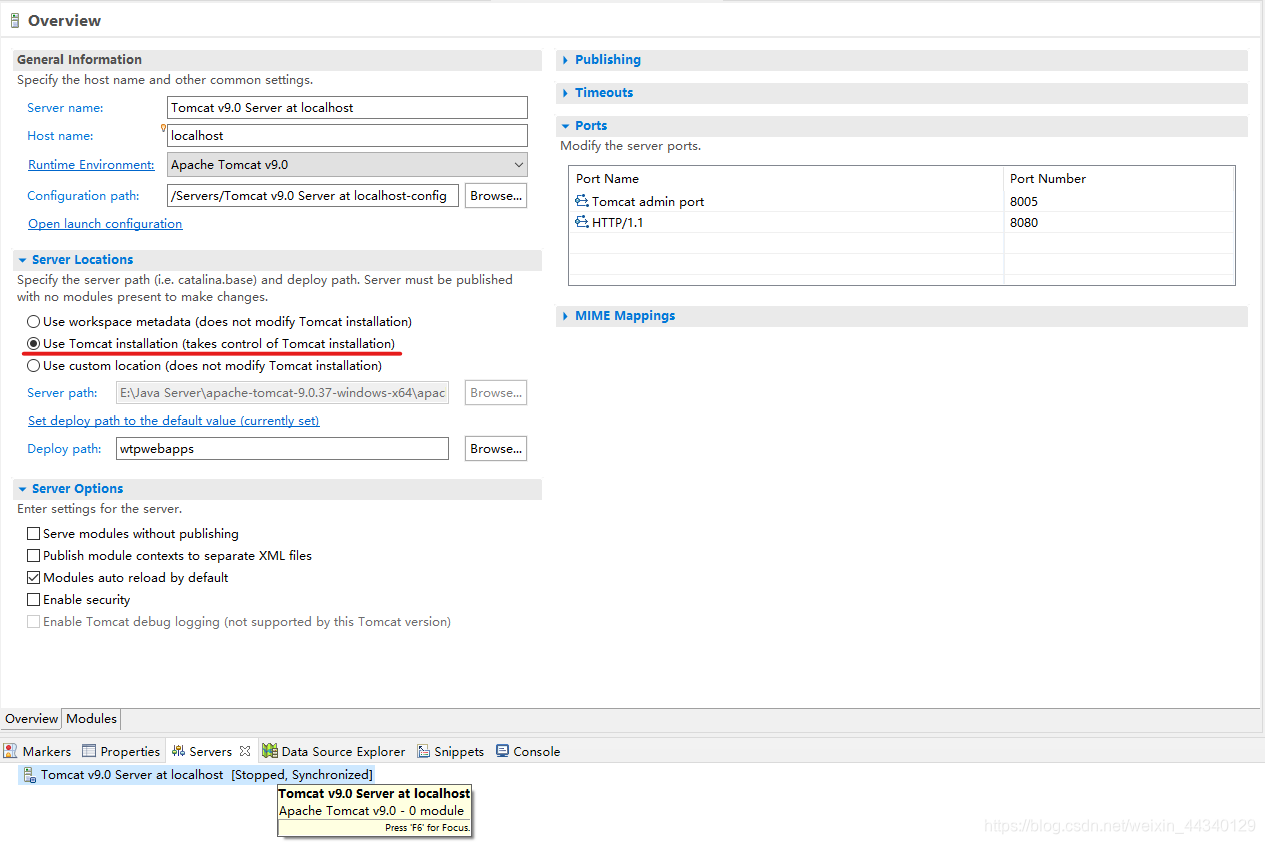The height and width of the screenshot is (844, 1265).
Task: Open the Snippets view tab
Action: tap(450, 751)
